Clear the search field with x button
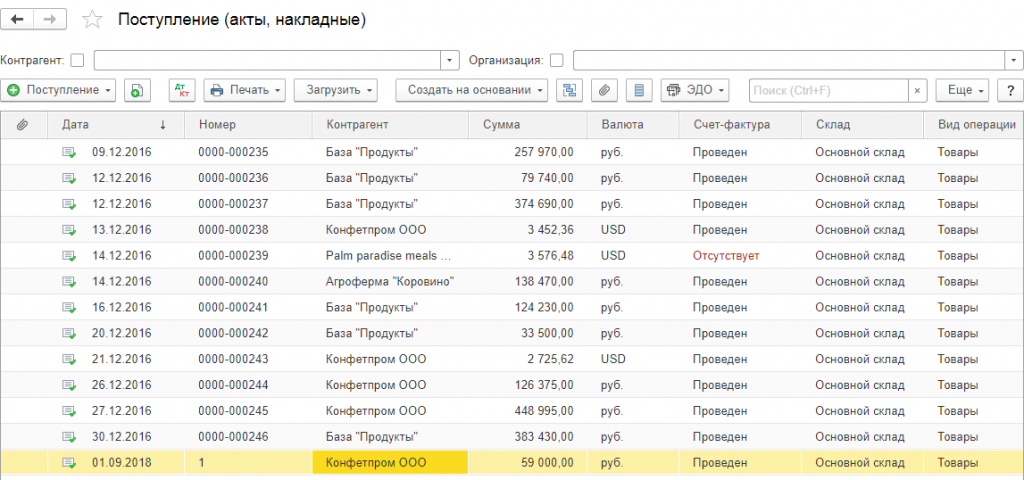The height and width of the screenshot is (480, 1024). [x=917, y=90]
